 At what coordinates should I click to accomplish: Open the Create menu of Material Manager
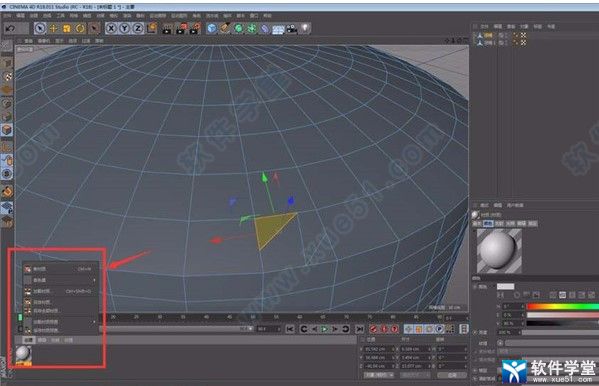click(29, 340)
